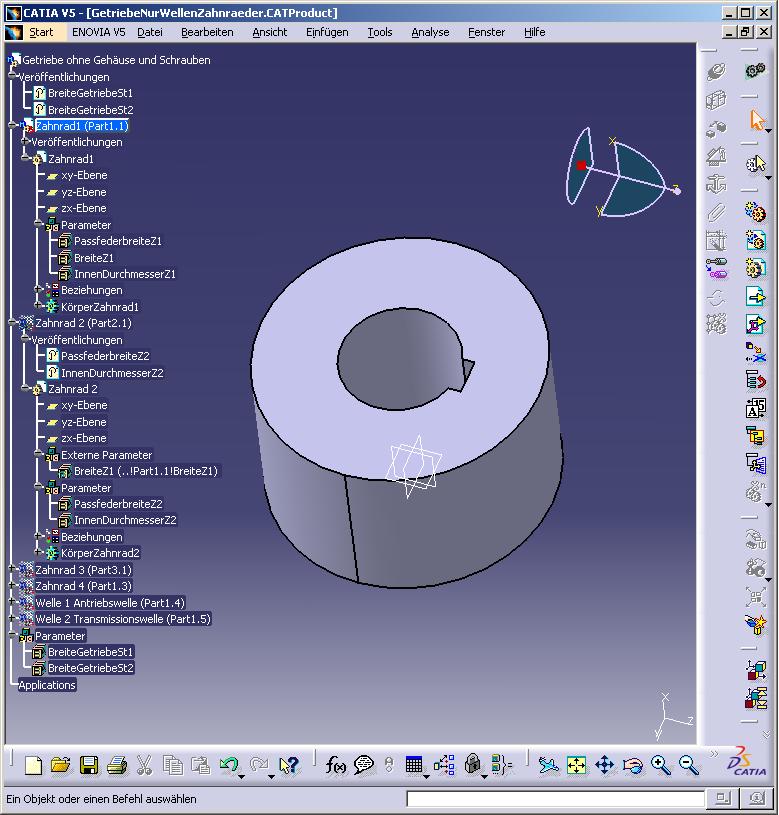Open the Start menu in CATIA
The width and height of the screenshot is (779, 815).
click(x=41, y=32)
